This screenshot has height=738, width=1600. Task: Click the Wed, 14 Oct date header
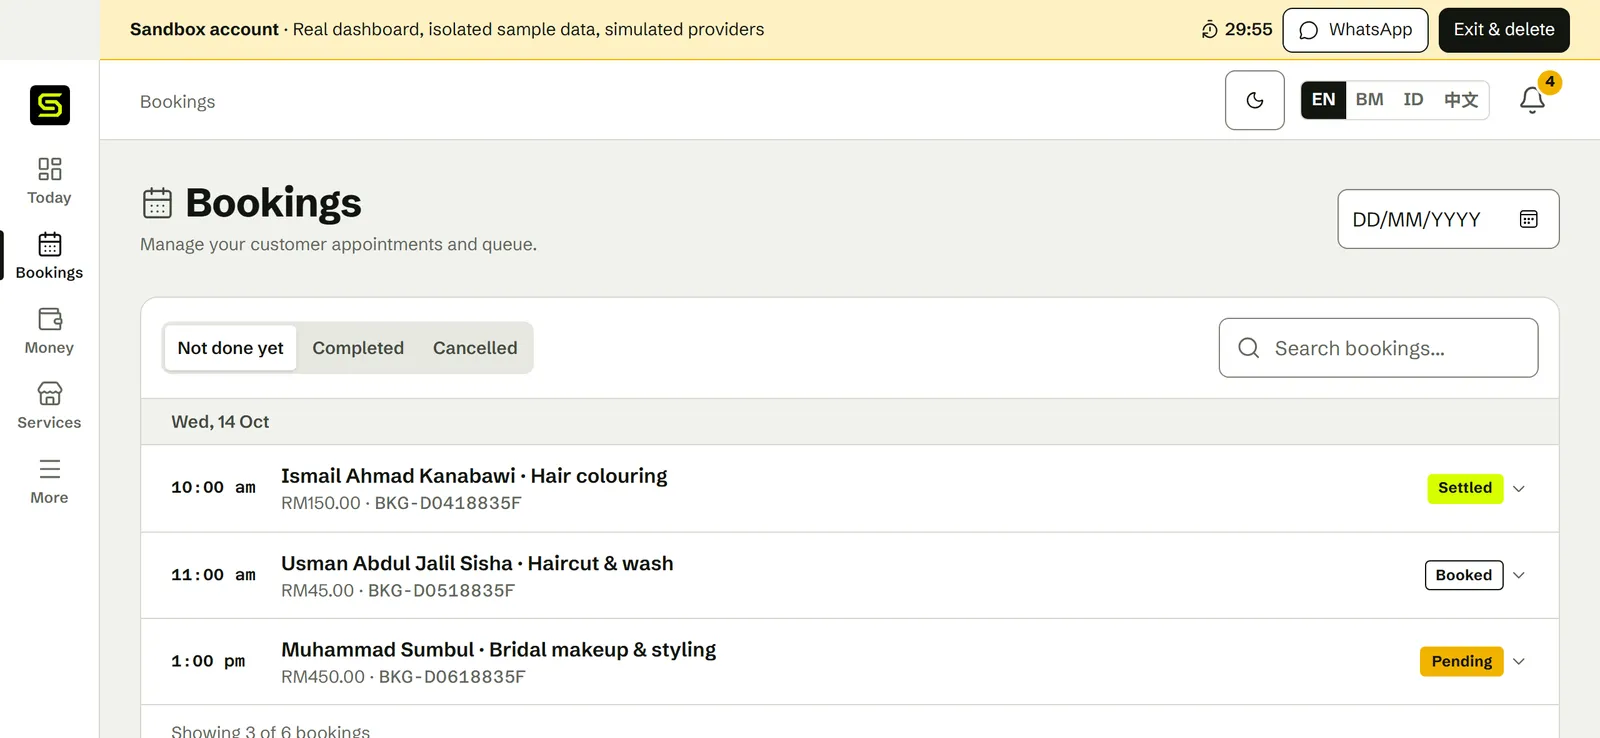tap(220, 422)
